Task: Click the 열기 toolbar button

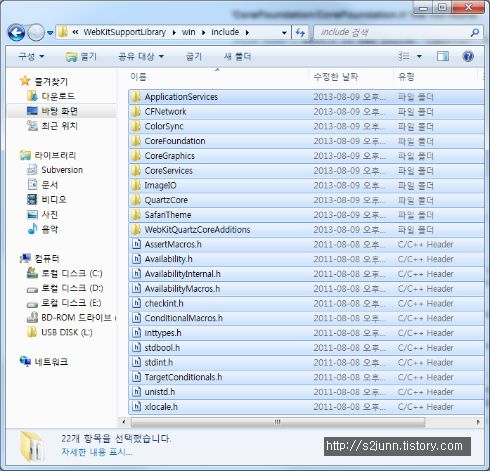Action: click(x=81, y=56)
